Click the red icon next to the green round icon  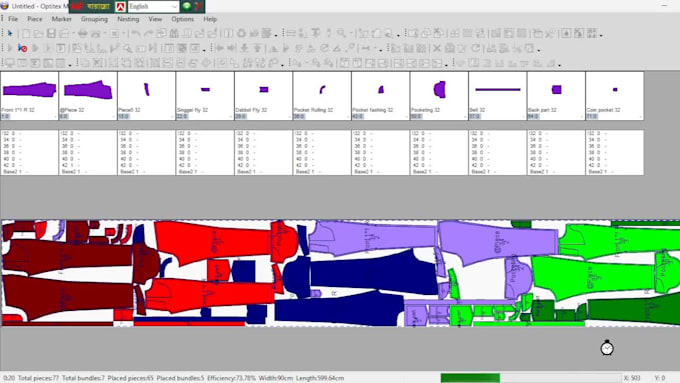[198, 6]
